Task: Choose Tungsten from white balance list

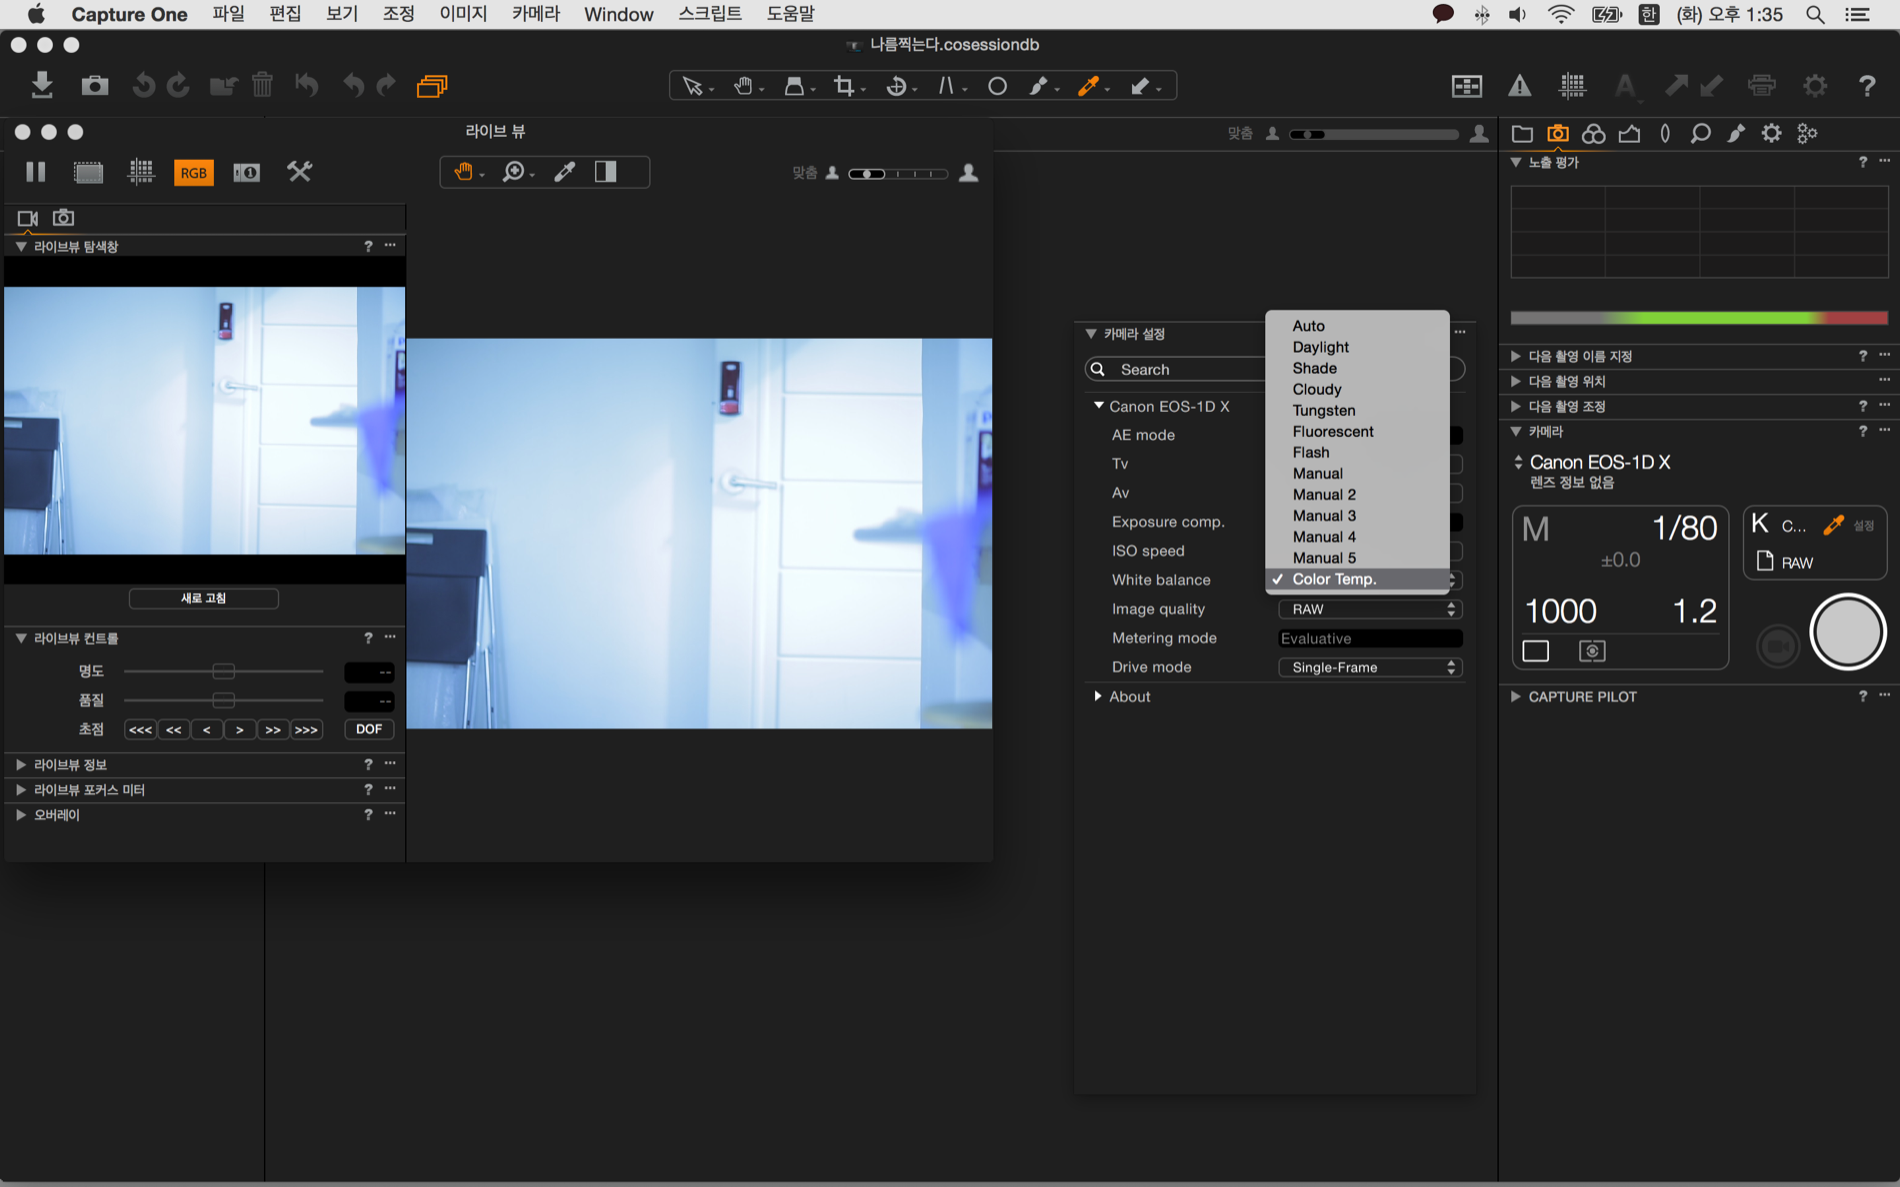Action: (x=1323, y=410)
